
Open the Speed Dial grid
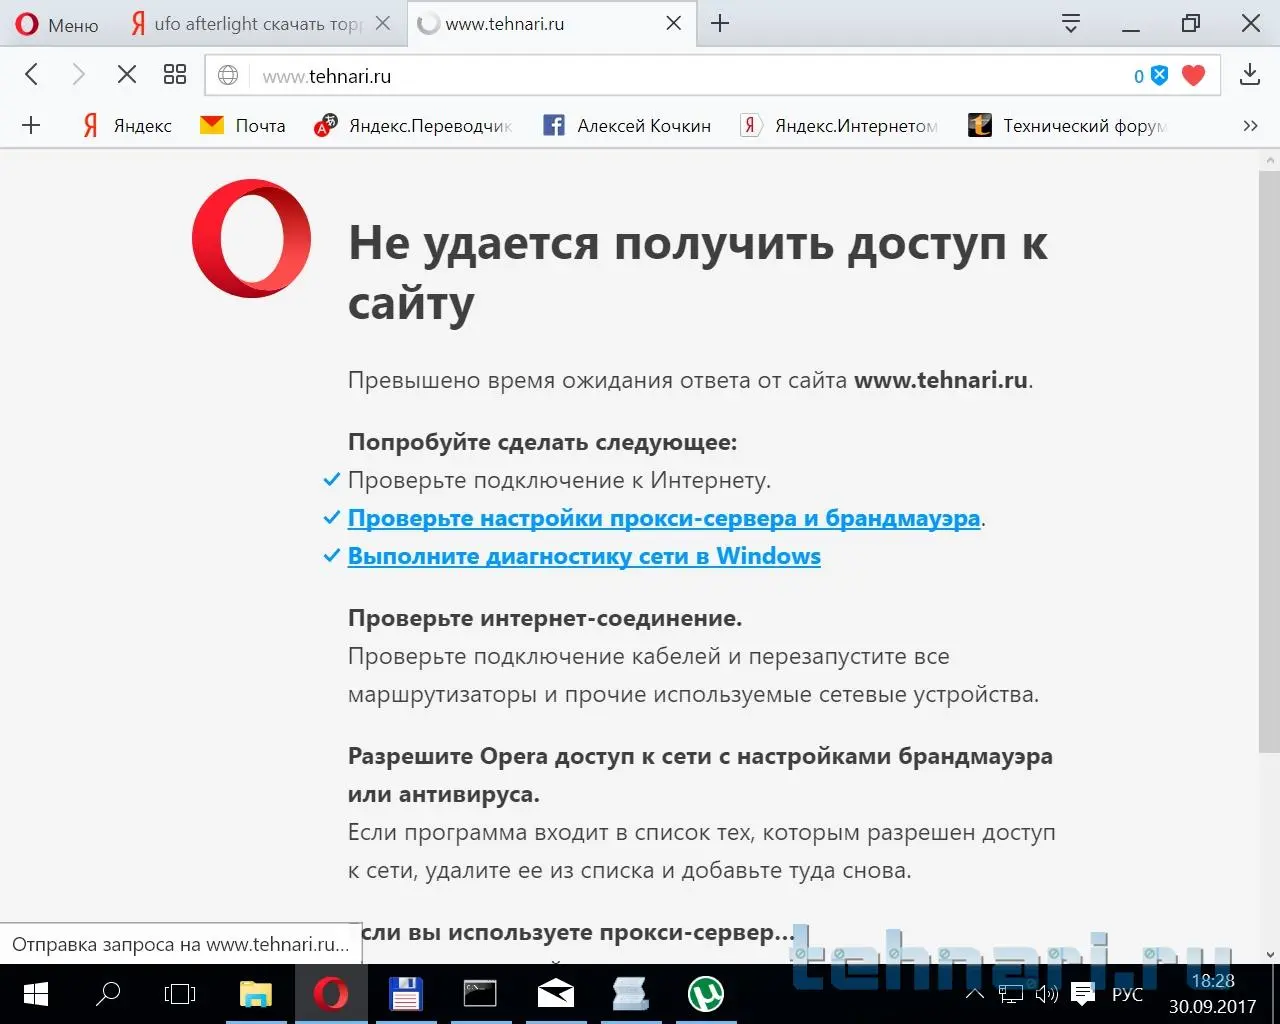[x=175, y=74]
